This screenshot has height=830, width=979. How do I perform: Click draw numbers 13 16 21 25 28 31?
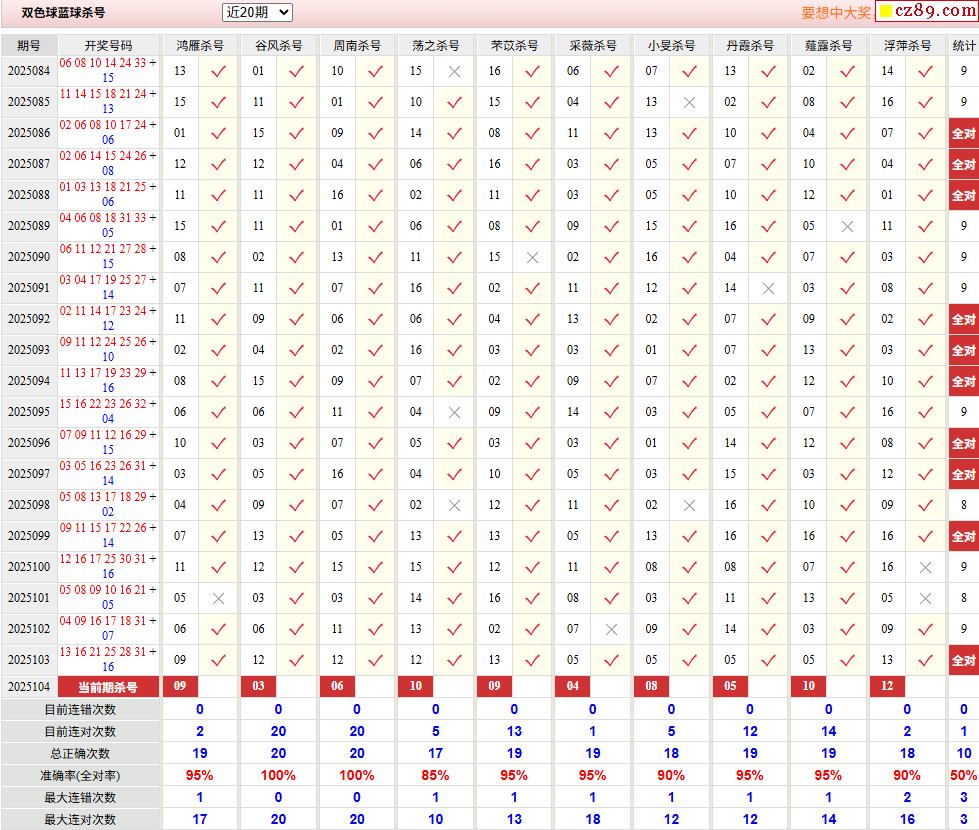[x=103, y=652]
